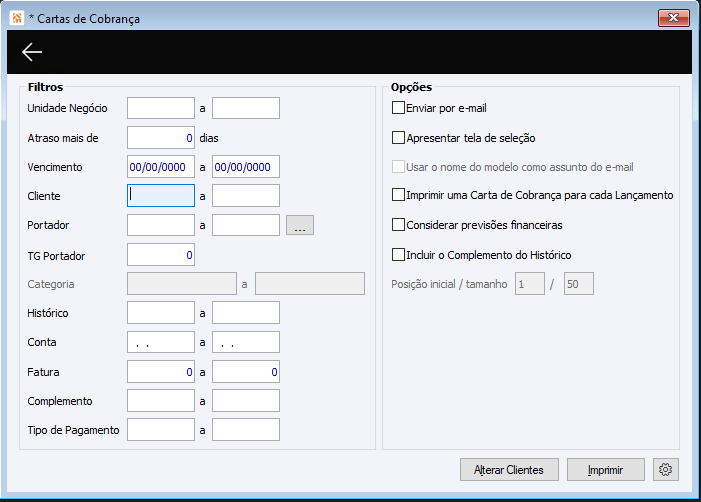Image resolution: width=701 pixels, height=502 pixels.
Task: Check Imprimir uma Carta para cada Lançamento
Action: [399, 196]
